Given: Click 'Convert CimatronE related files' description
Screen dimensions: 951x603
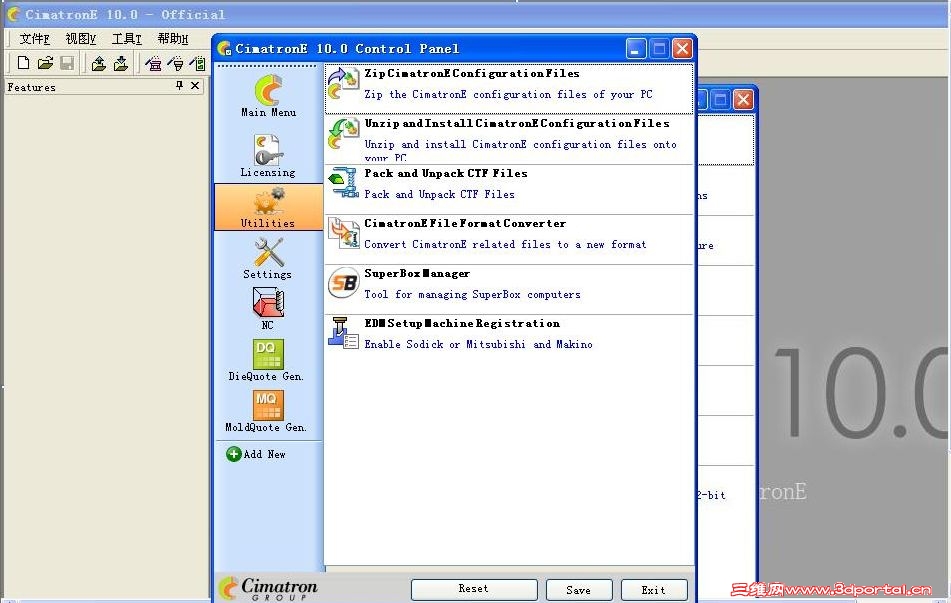Looking at the screenshot, I should pyautogui.click(x=505, y=244).
